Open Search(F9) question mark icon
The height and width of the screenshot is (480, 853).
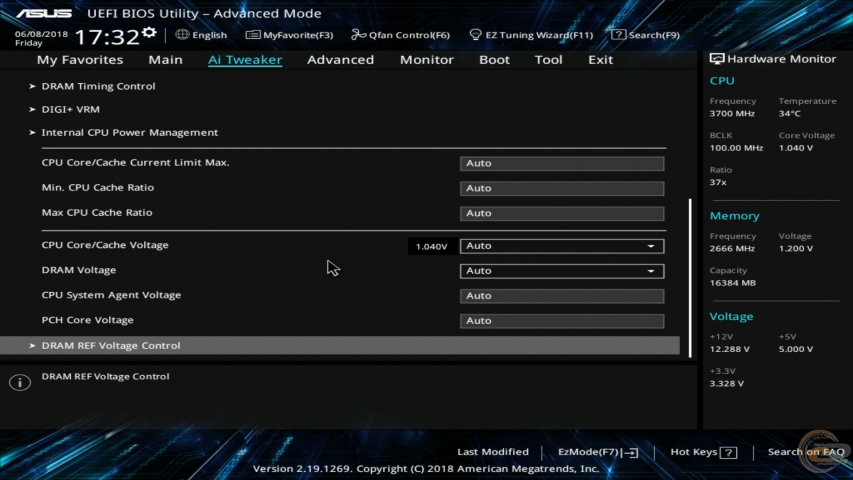click(x=619, y=35)
